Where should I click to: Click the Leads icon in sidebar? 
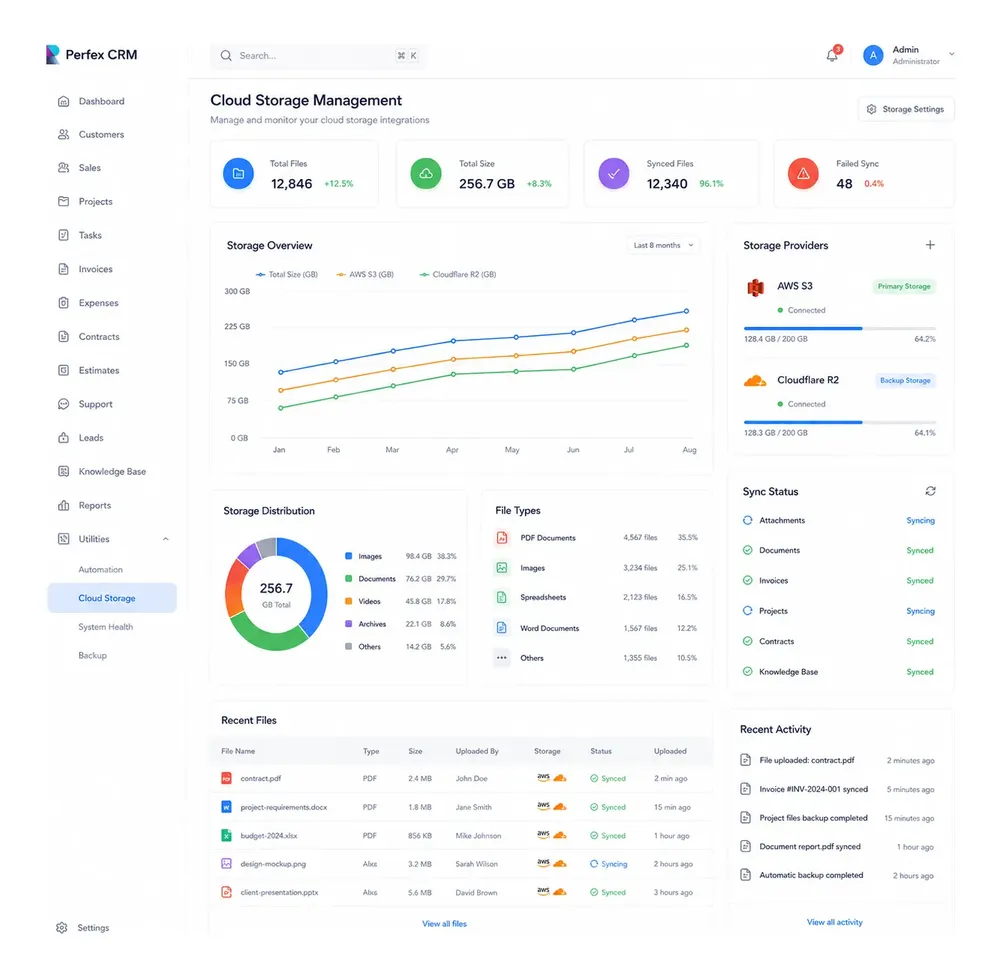coord(63,437)
